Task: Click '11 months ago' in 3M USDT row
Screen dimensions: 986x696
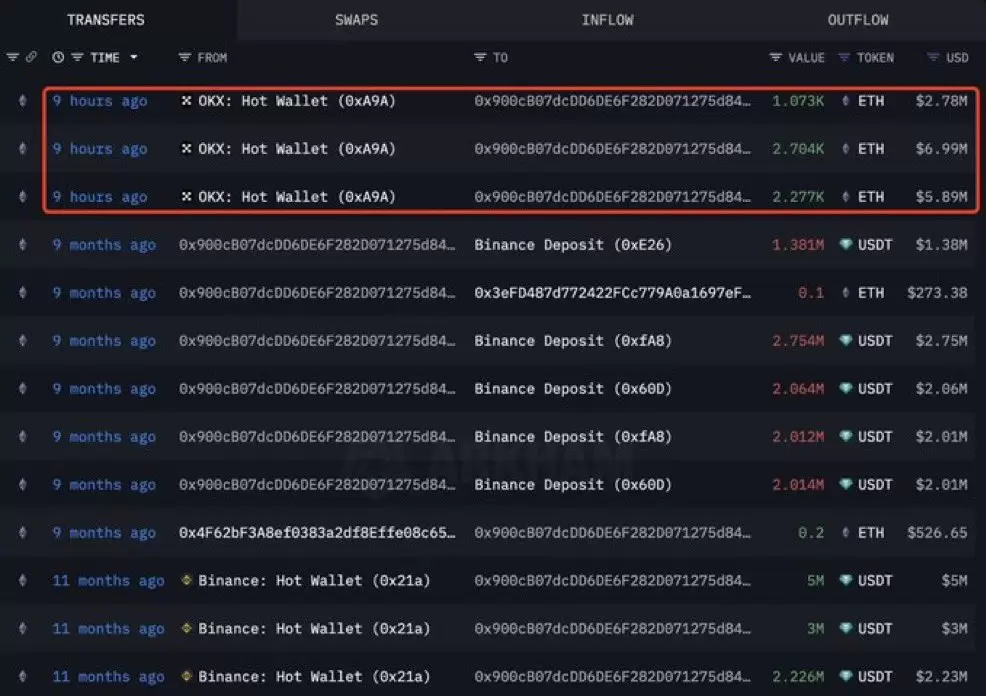Action: click(108, 628)
